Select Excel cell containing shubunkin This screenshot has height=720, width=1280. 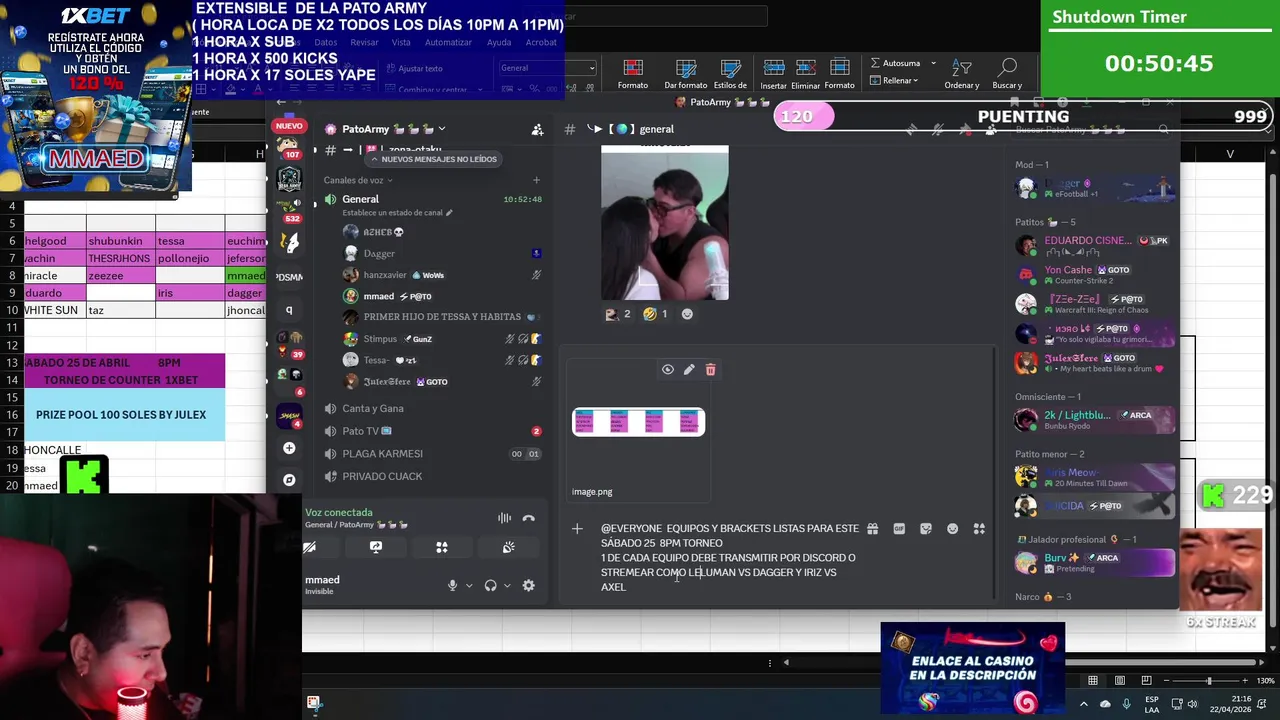tap(120, 240)
